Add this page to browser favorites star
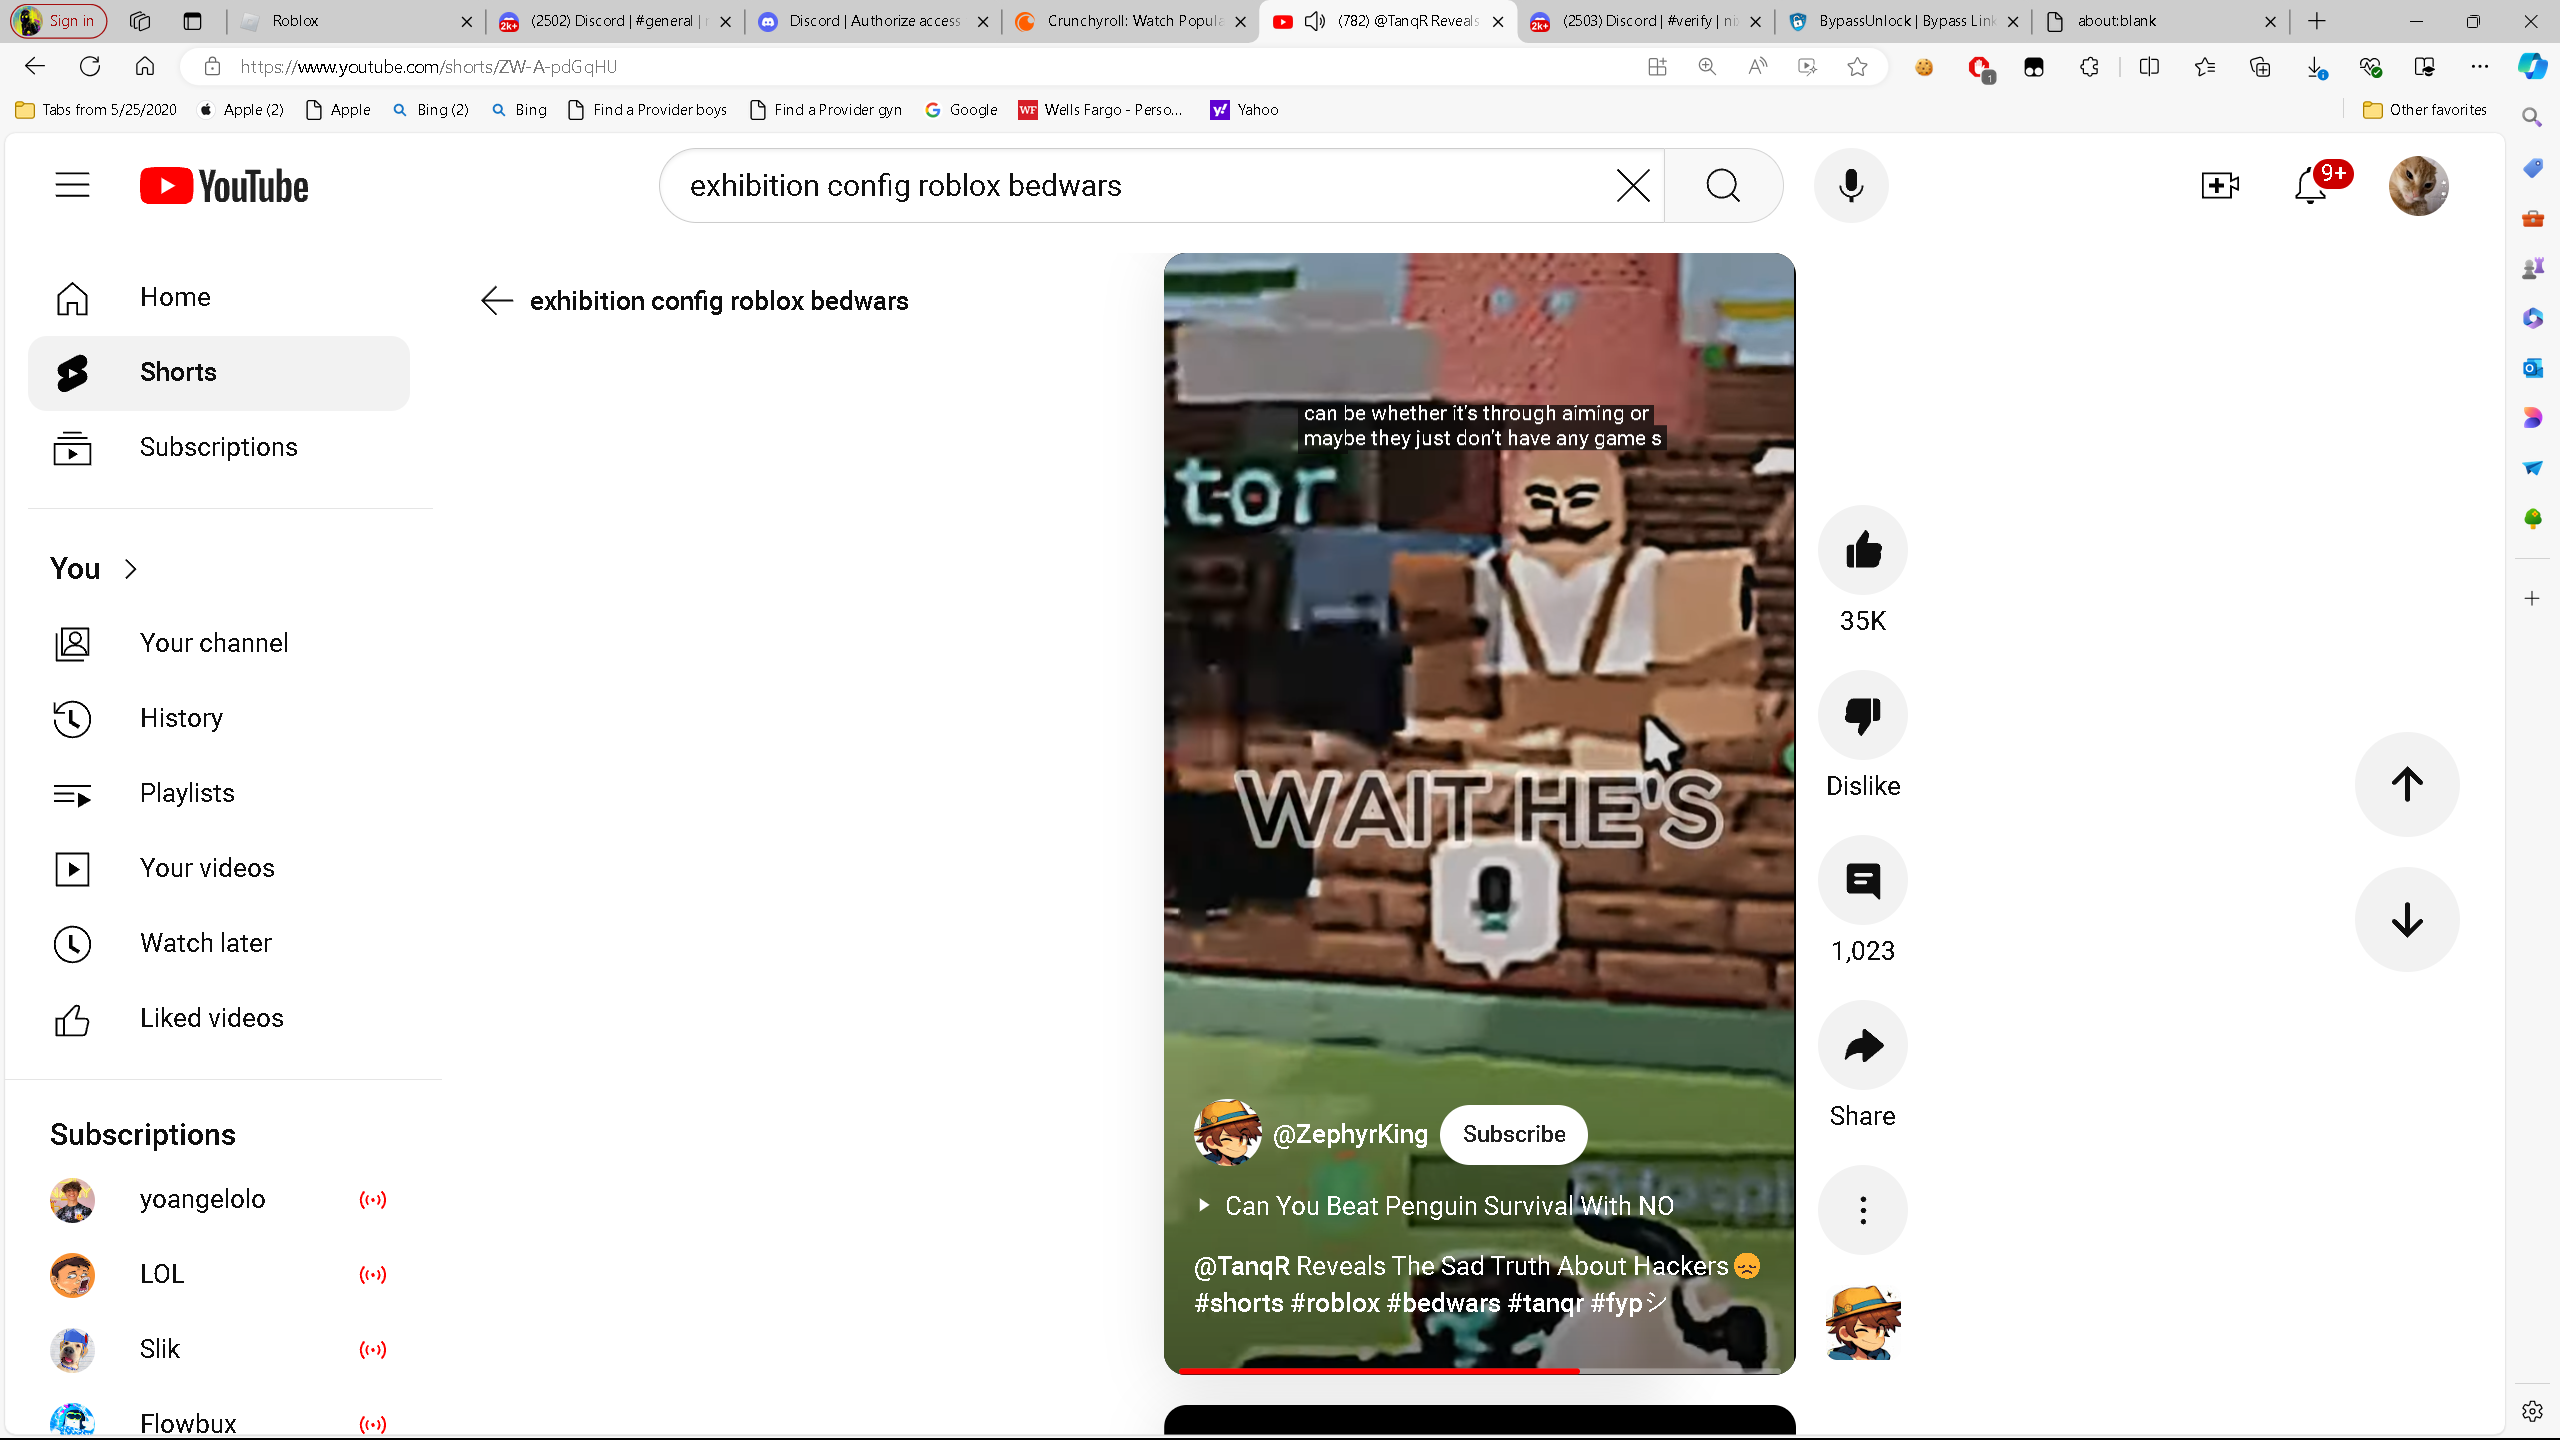The width and height of the screenshot is (2560, 1440). [1857, 67]
